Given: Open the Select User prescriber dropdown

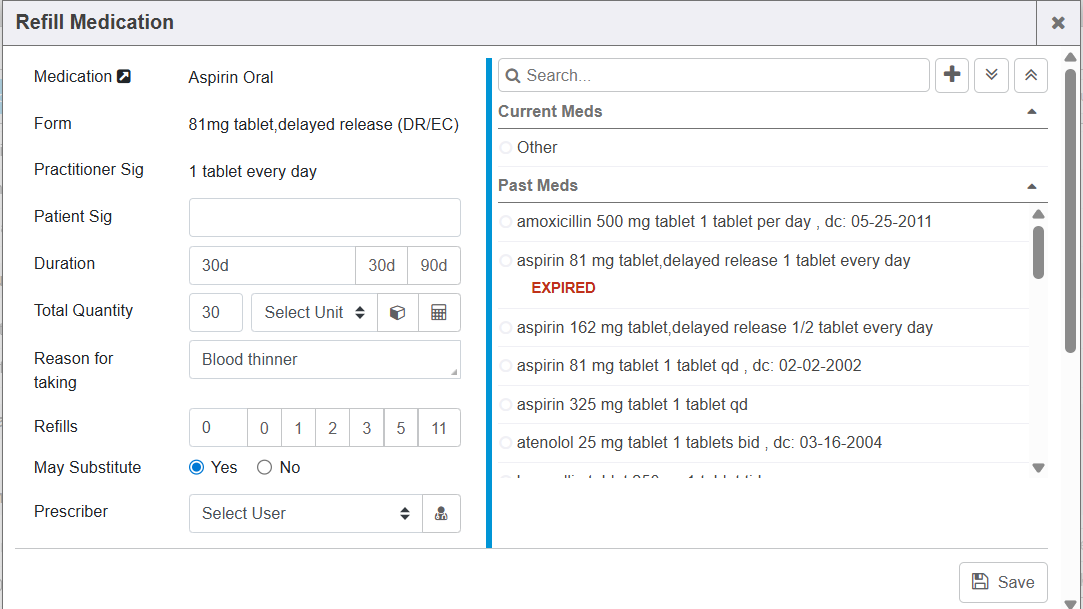Looking at the screenshot, I should 305,513.
